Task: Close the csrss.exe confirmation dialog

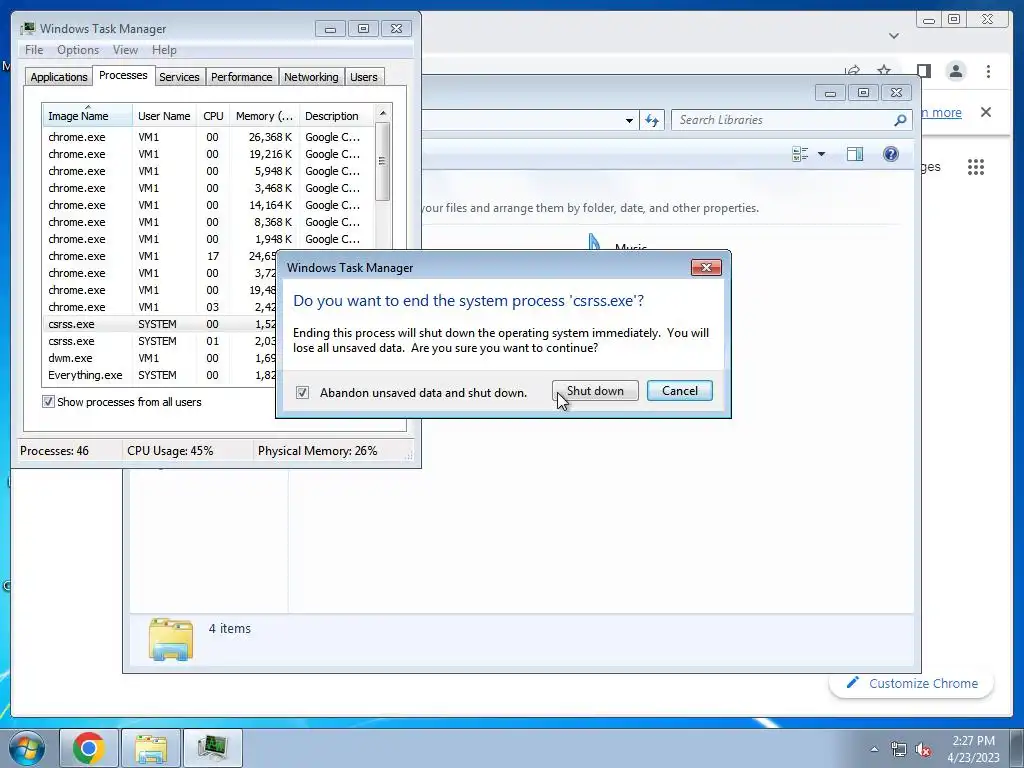Action: pos(706,268)
